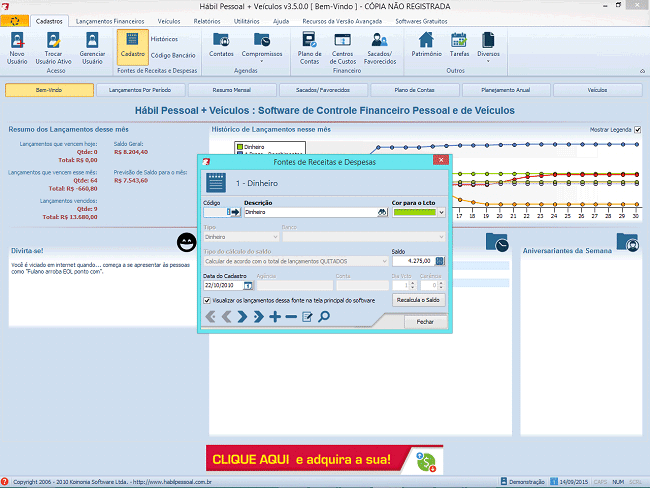Click the Recalcula o Saldo button

coord(418,300)
